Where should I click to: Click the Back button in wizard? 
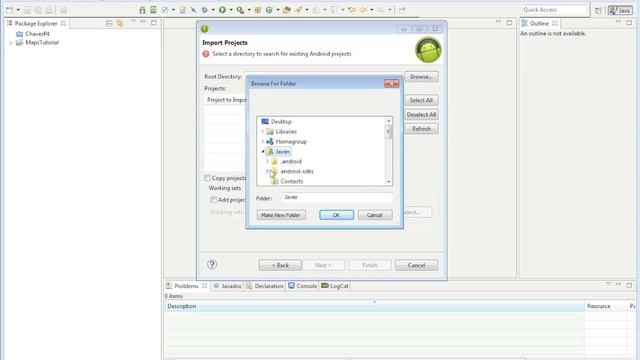pyautogui.click(x=280, y=265)
